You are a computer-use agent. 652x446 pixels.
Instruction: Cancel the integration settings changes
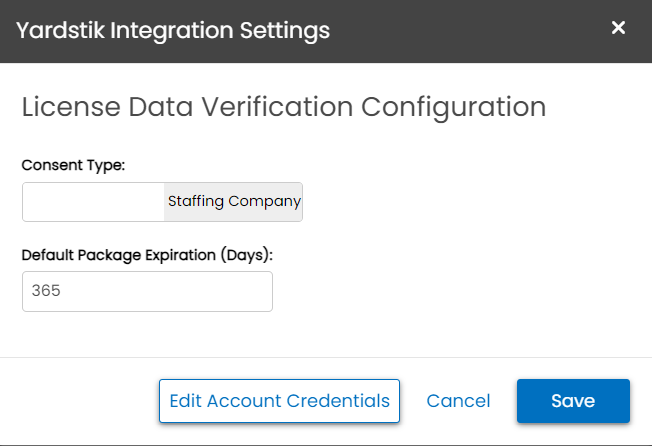(x=458, y=401)
